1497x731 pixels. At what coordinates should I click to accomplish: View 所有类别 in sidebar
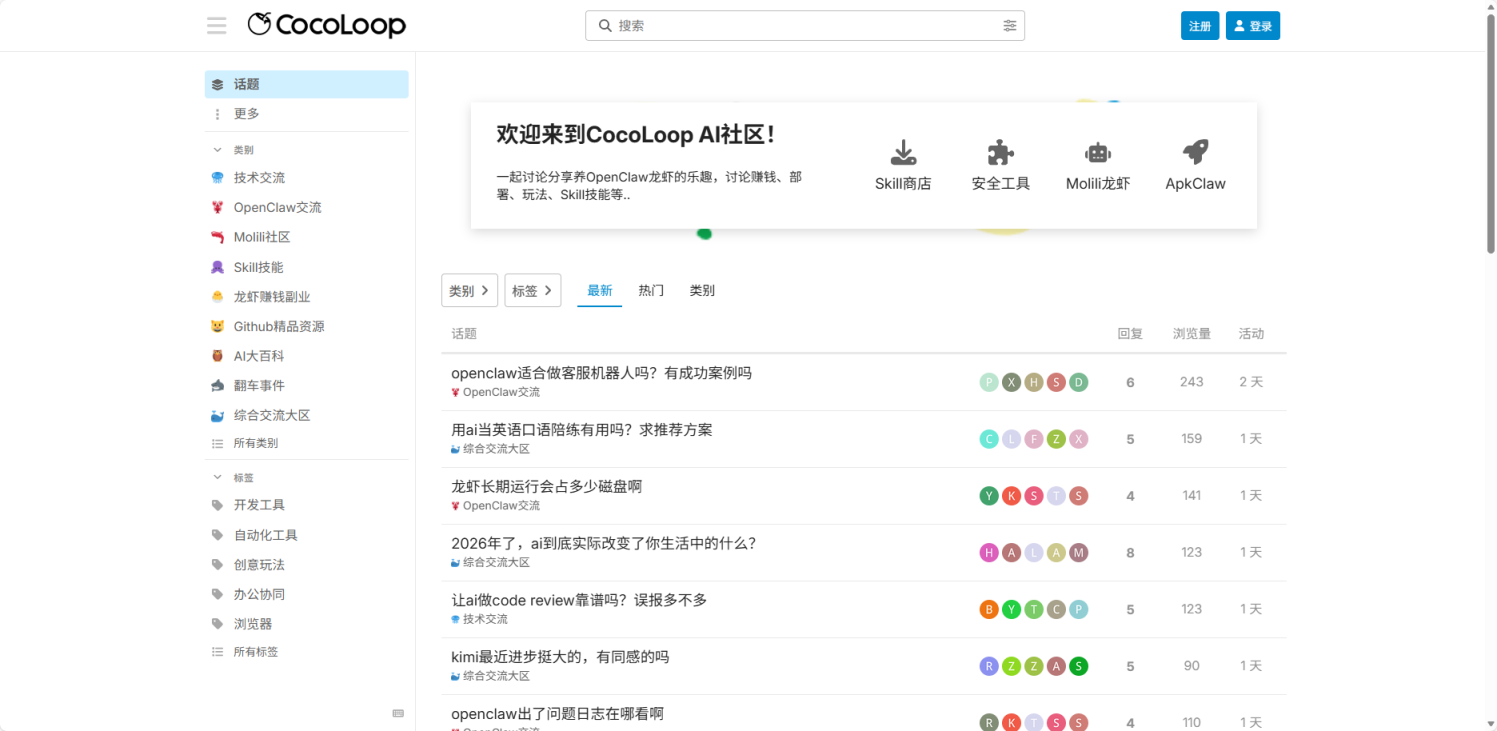(x=306, y=443)
